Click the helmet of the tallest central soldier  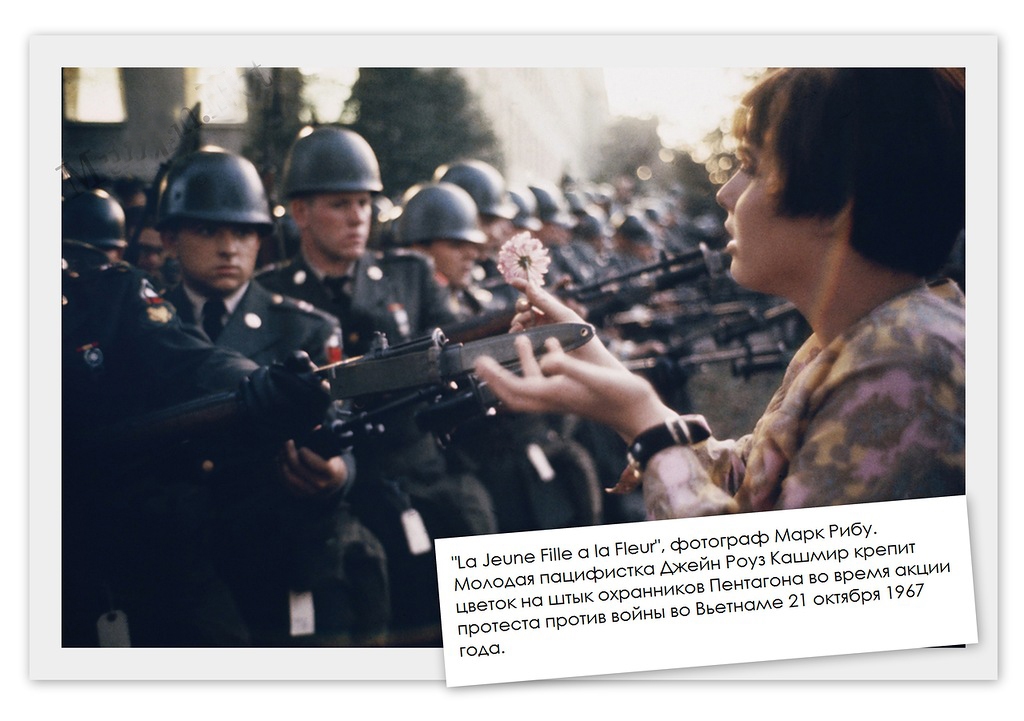331,160
